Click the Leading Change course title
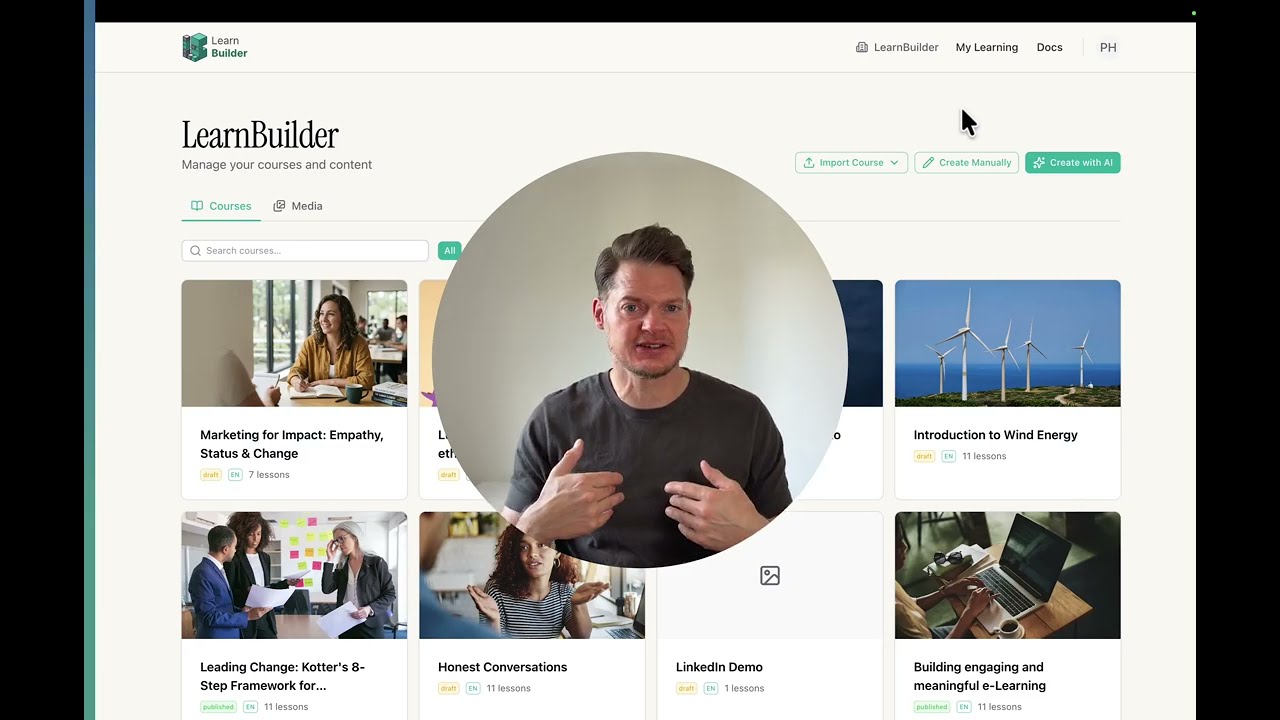 point(283,676)
